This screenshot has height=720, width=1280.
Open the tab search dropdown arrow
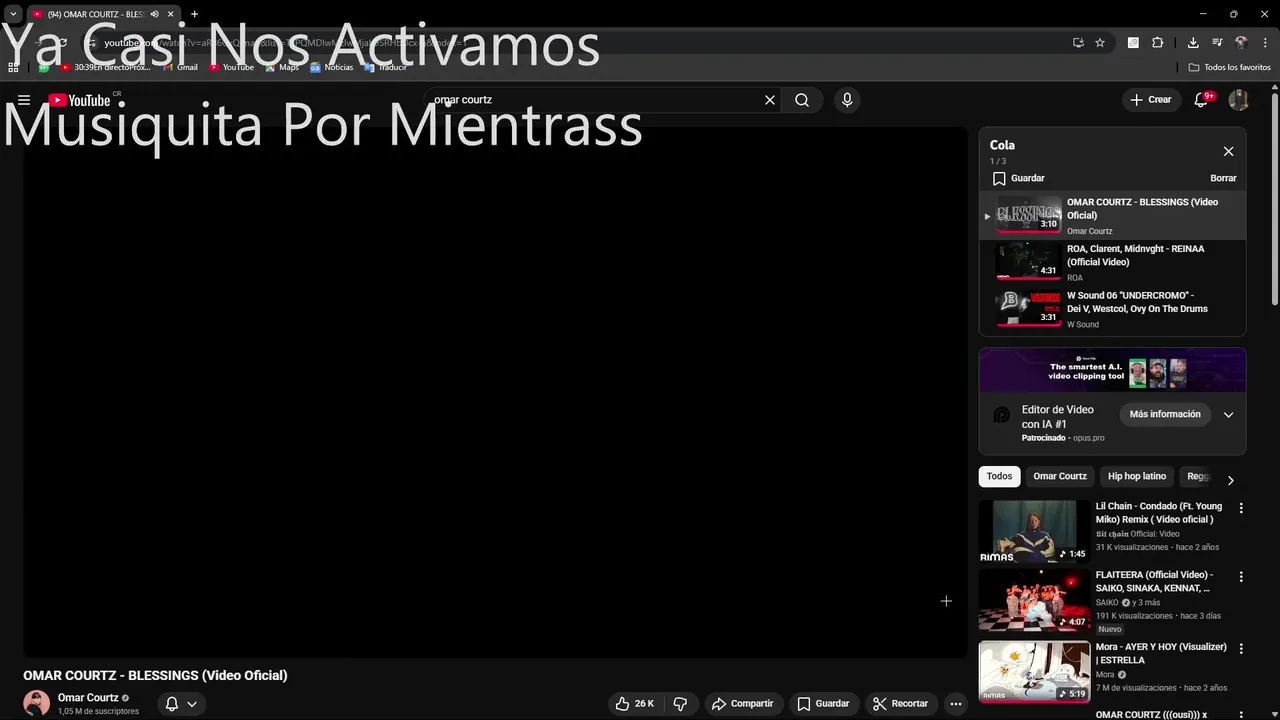[x=13, y=14]
